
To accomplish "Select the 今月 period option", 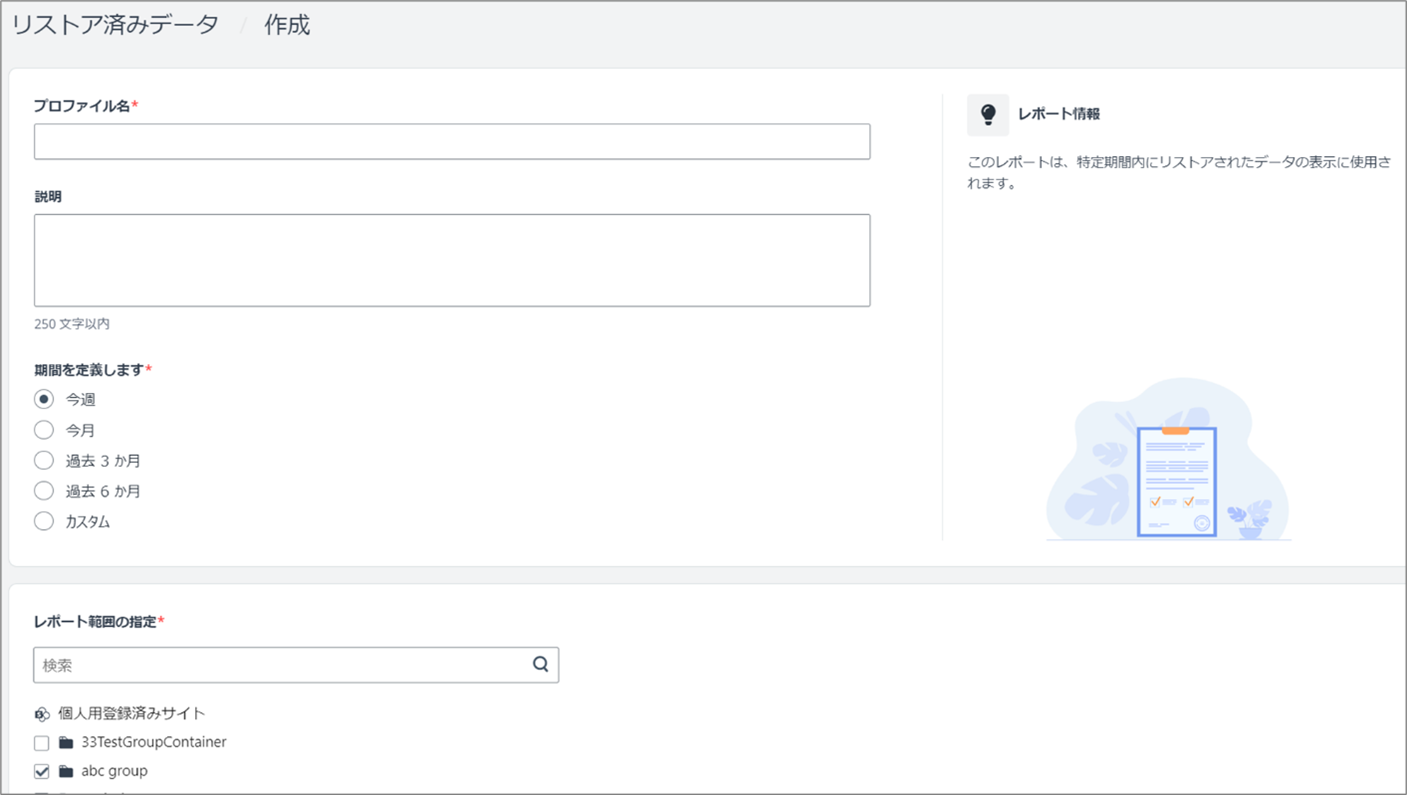I will point(44,430).
